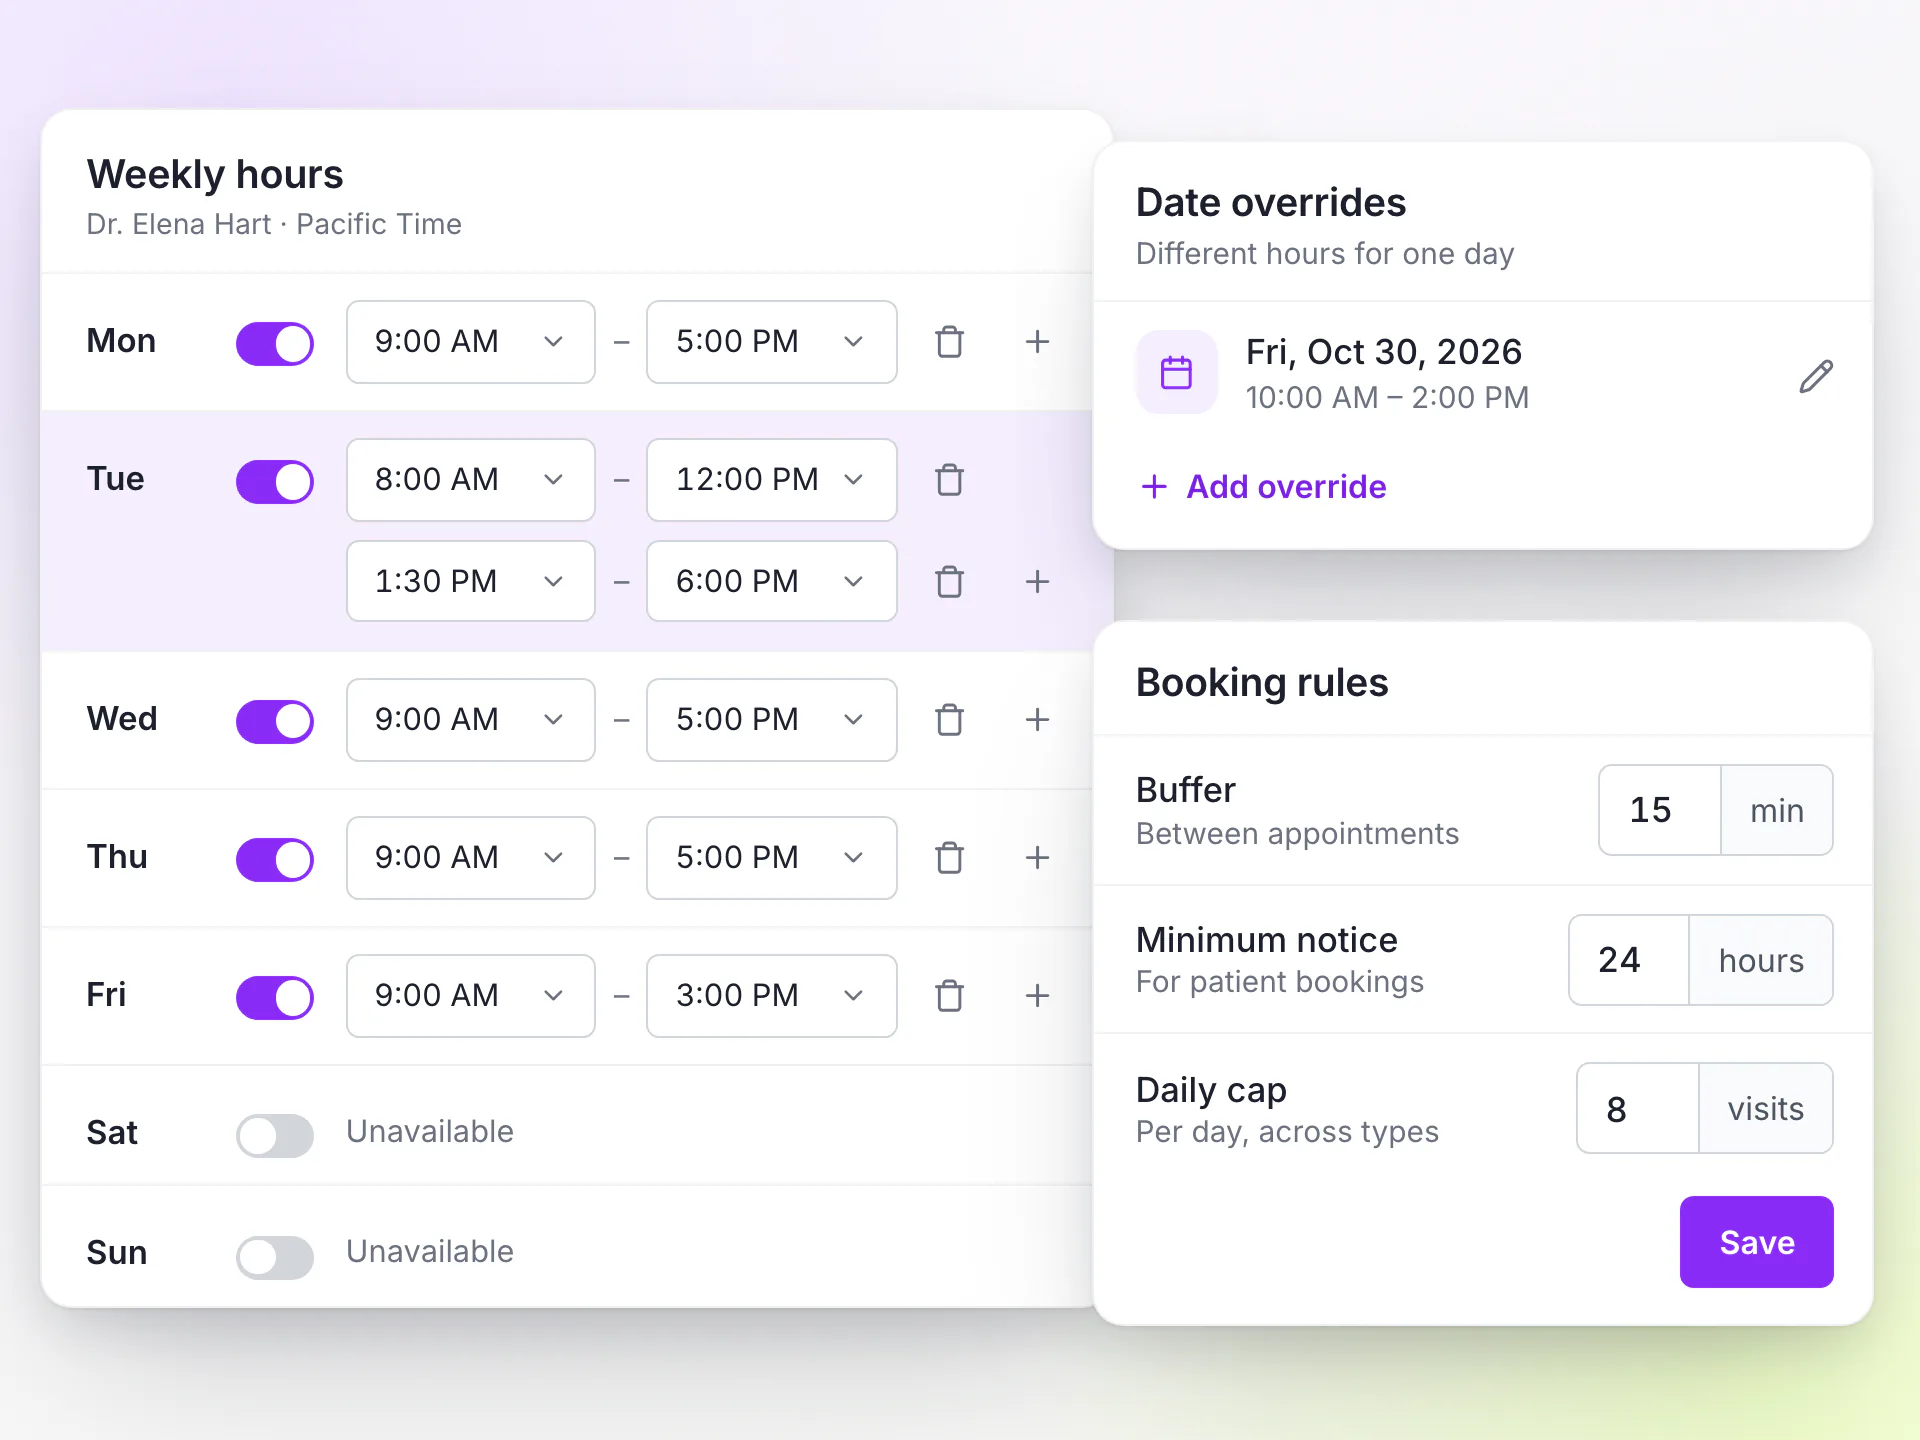Save the booking rules
Image resolution: width=1920 pixels, height=1440 pixels.
click(x=1756, y=1242)
